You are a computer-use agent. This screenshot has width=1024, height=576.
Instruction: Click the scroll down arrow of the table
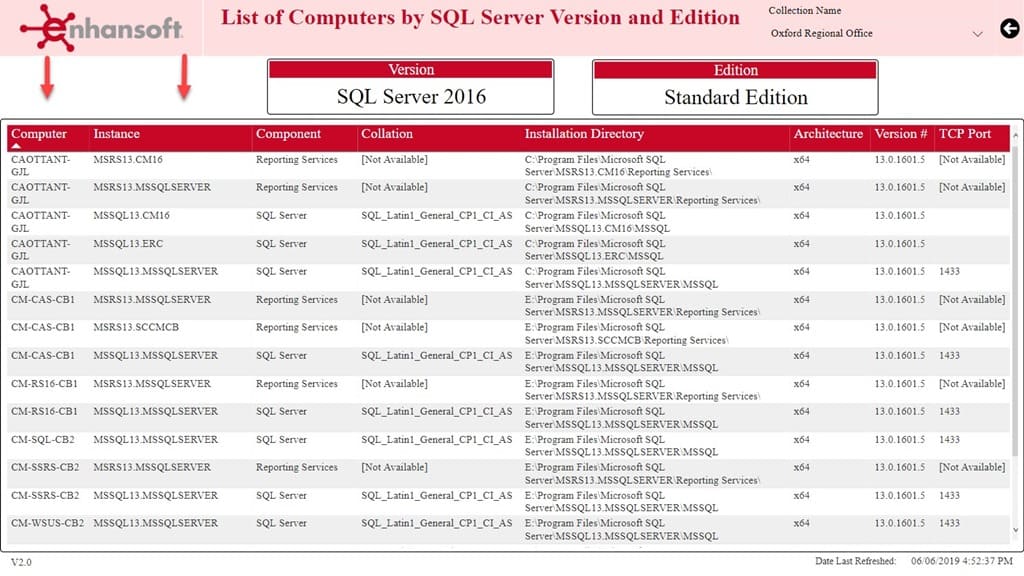pyautogui.click(x=1016, y=530)
